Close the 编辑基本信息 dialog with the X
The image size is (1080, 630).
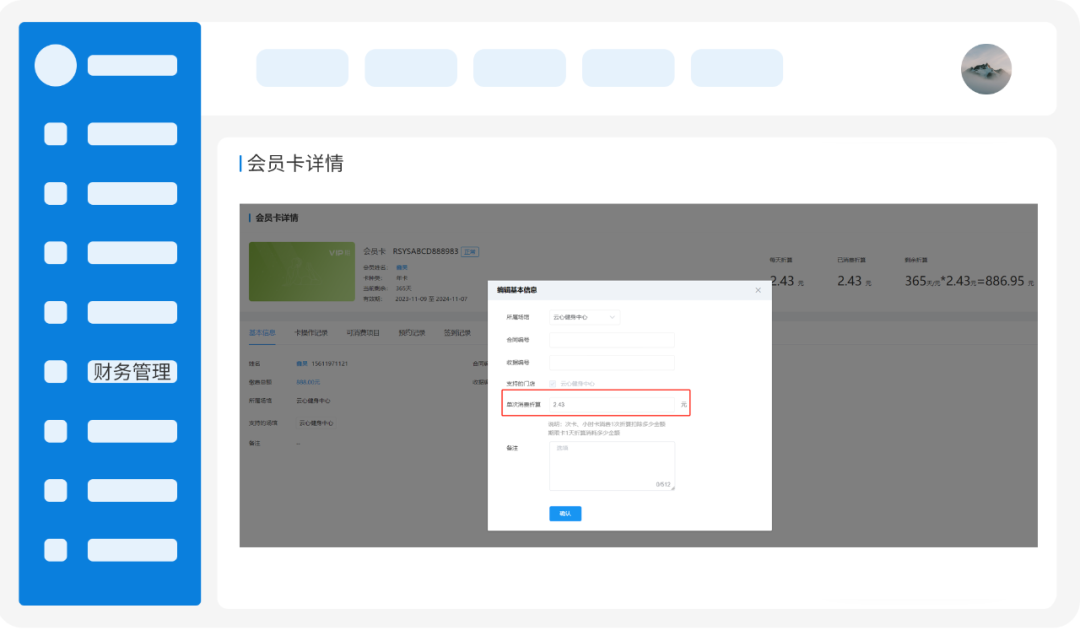pyautogui.click(x=758, y=290)
